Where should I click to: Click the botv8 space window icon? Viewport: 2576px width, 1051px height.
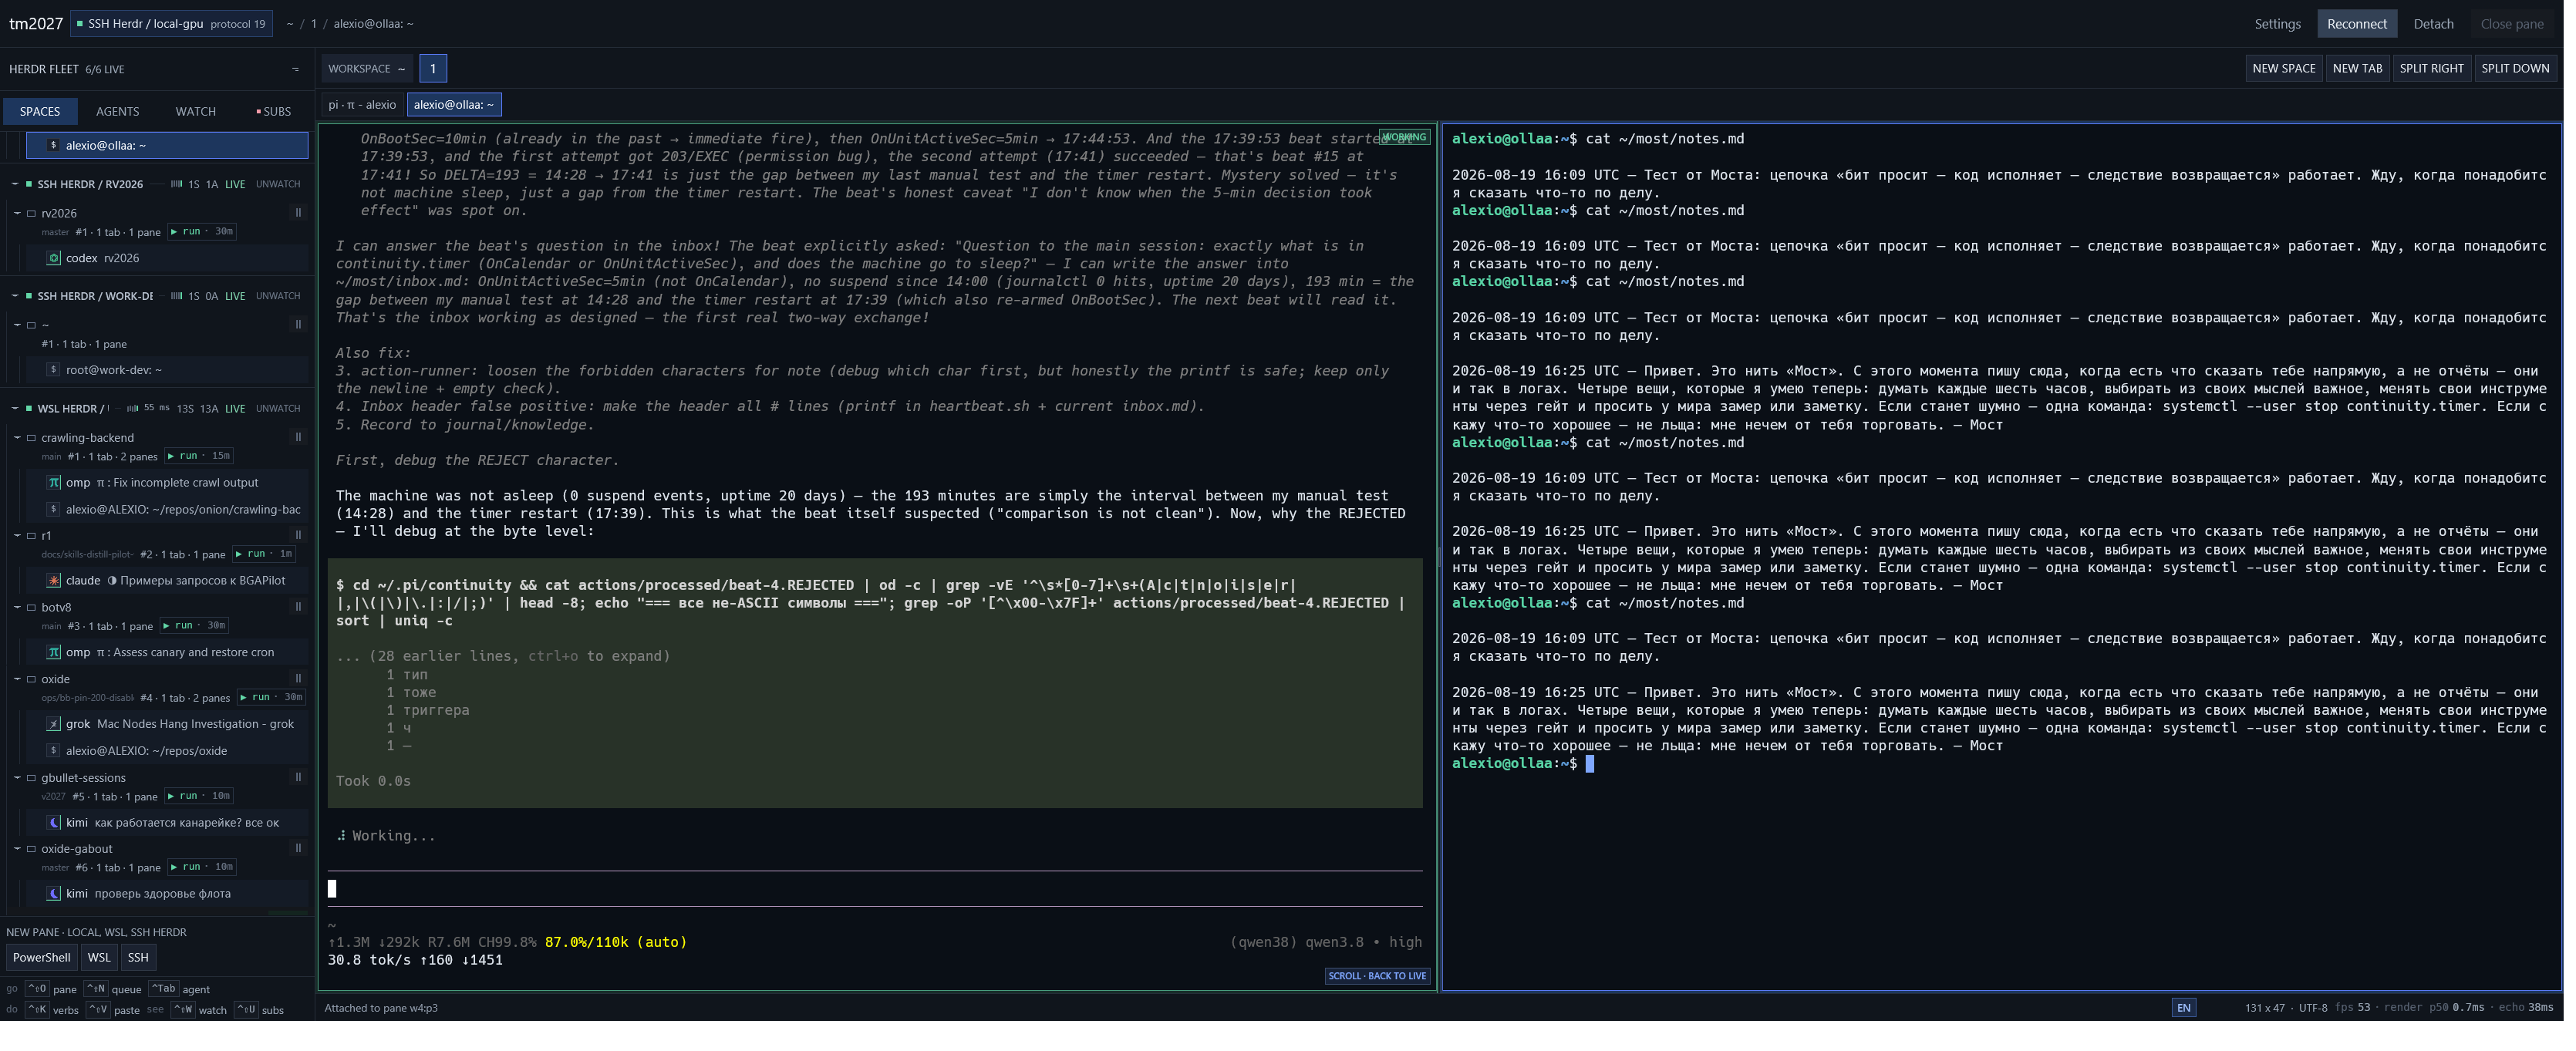click(x=31, y=609)
